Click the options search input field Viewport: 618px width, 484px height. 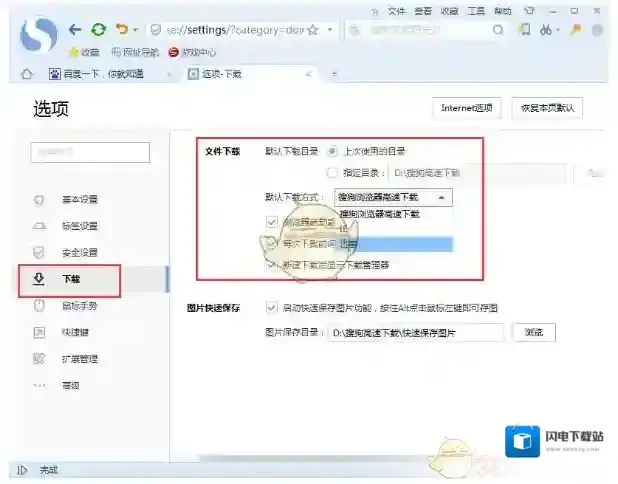[90, 152]
